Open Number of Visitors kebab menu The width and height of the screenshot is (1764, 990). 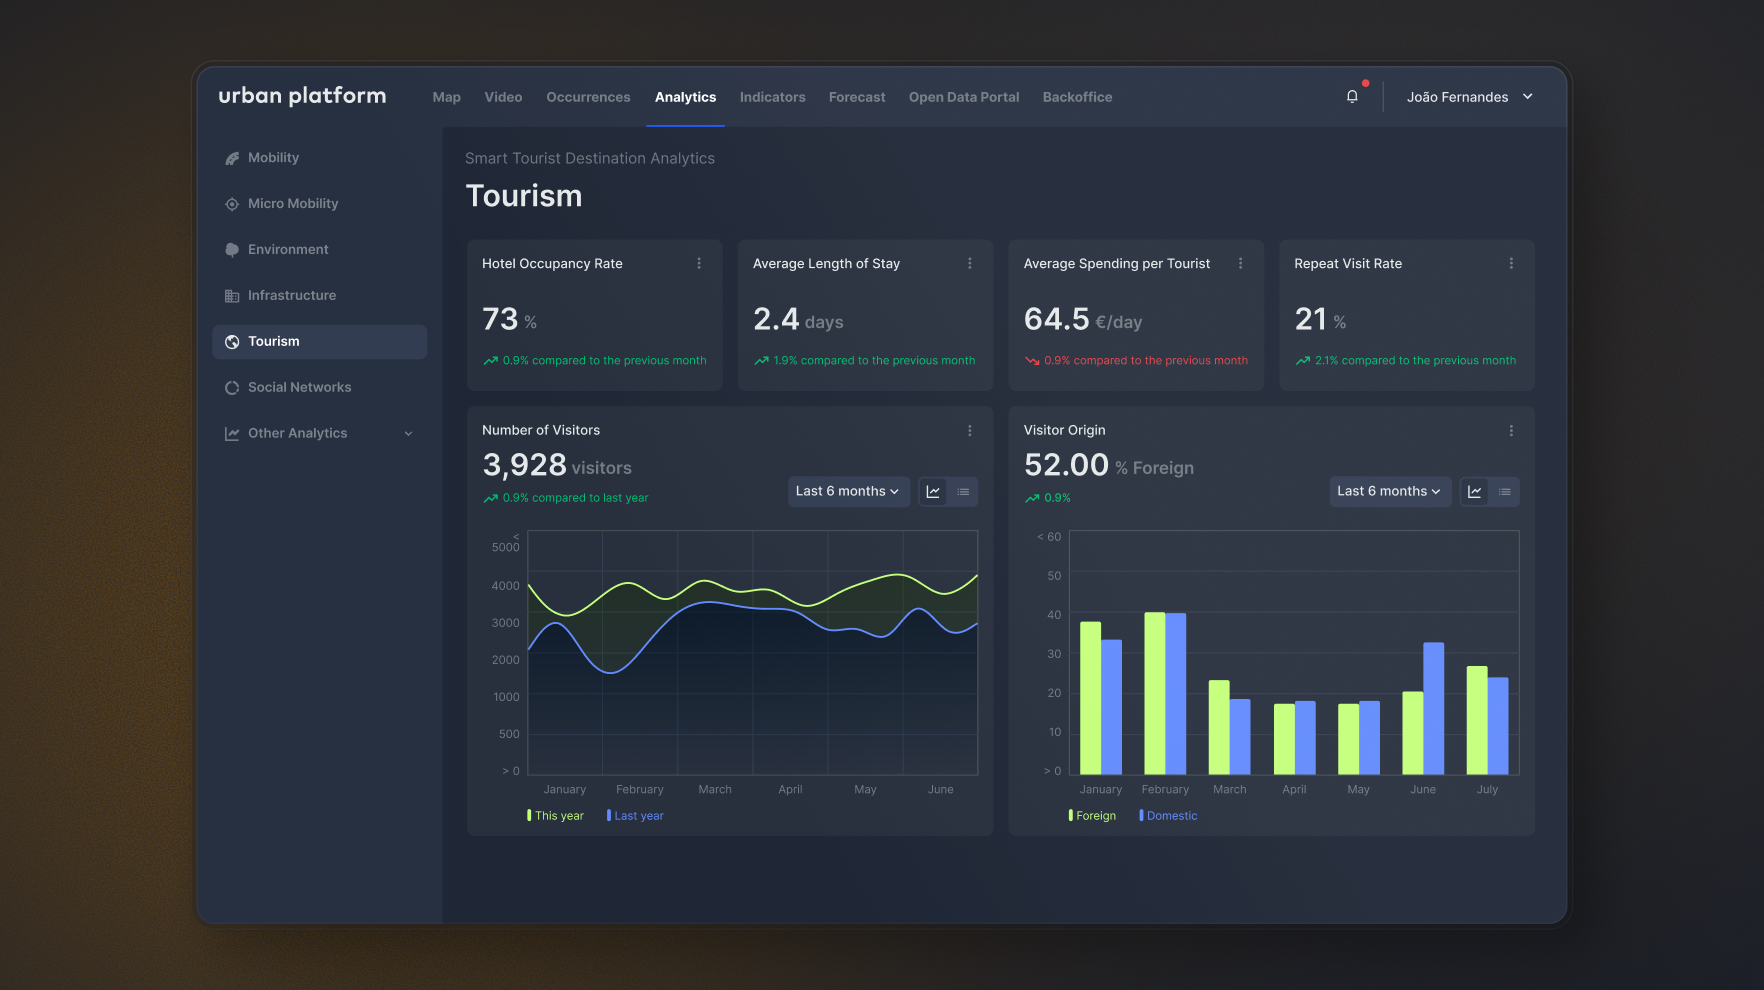(x=969, y=431)
